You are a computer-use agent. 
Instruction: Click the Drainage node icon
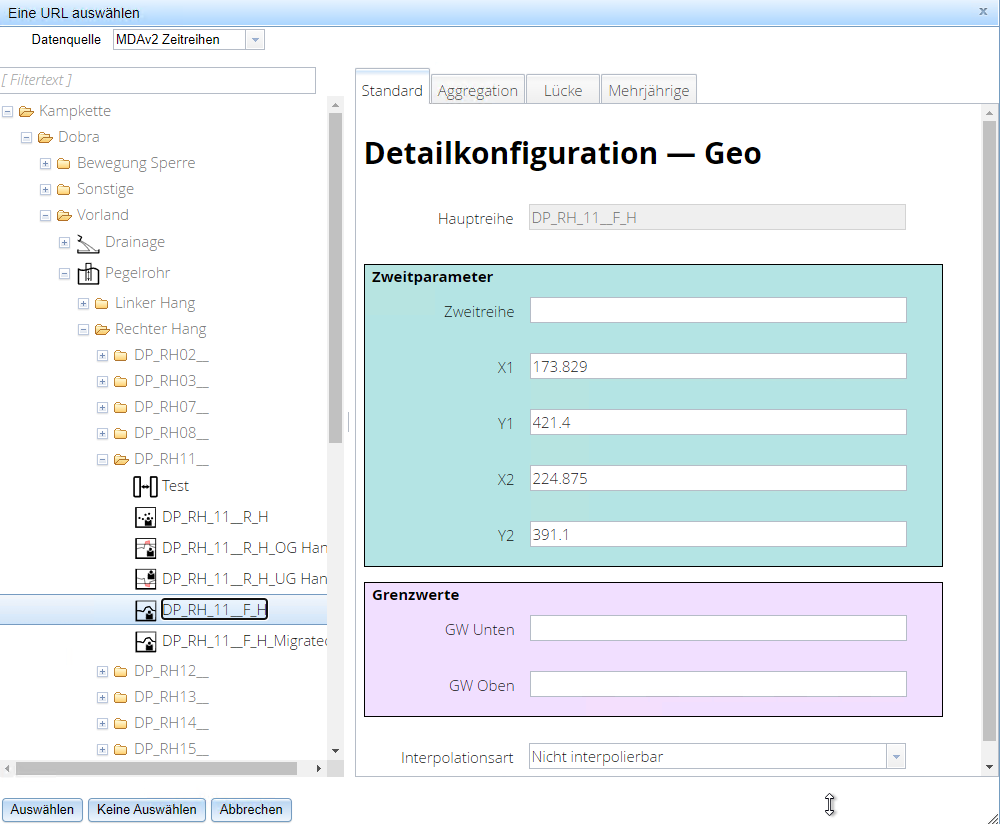tap(88, 242)
